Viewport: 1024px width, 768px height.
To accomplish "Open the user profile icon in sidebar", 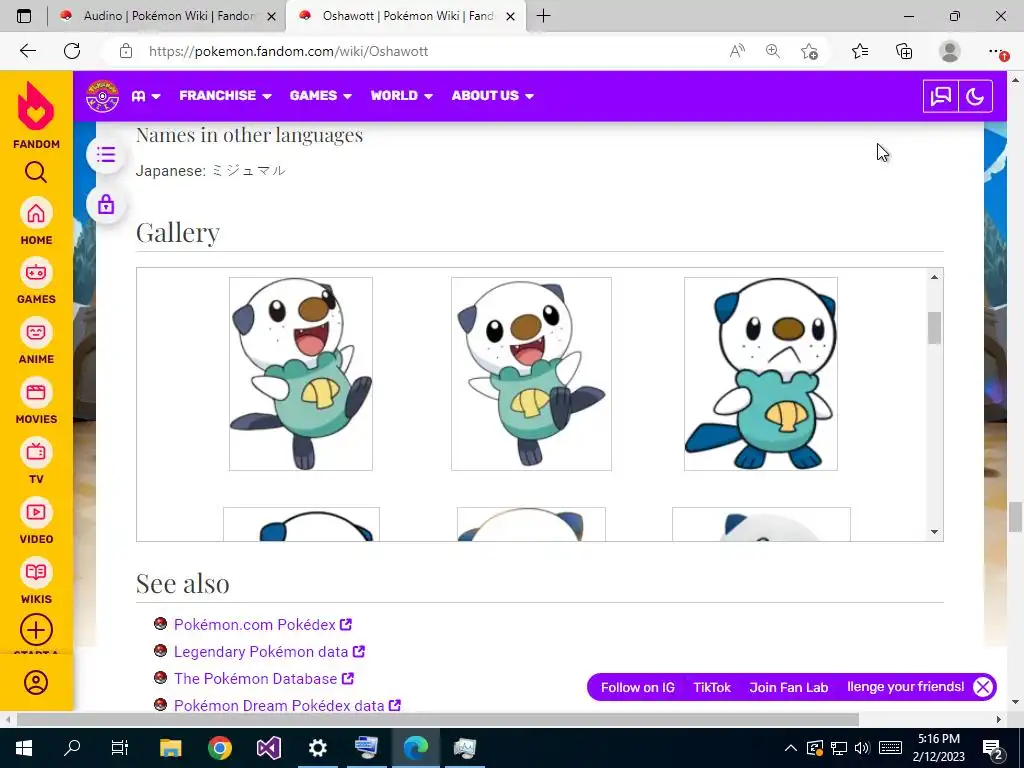I will [36, 682].
